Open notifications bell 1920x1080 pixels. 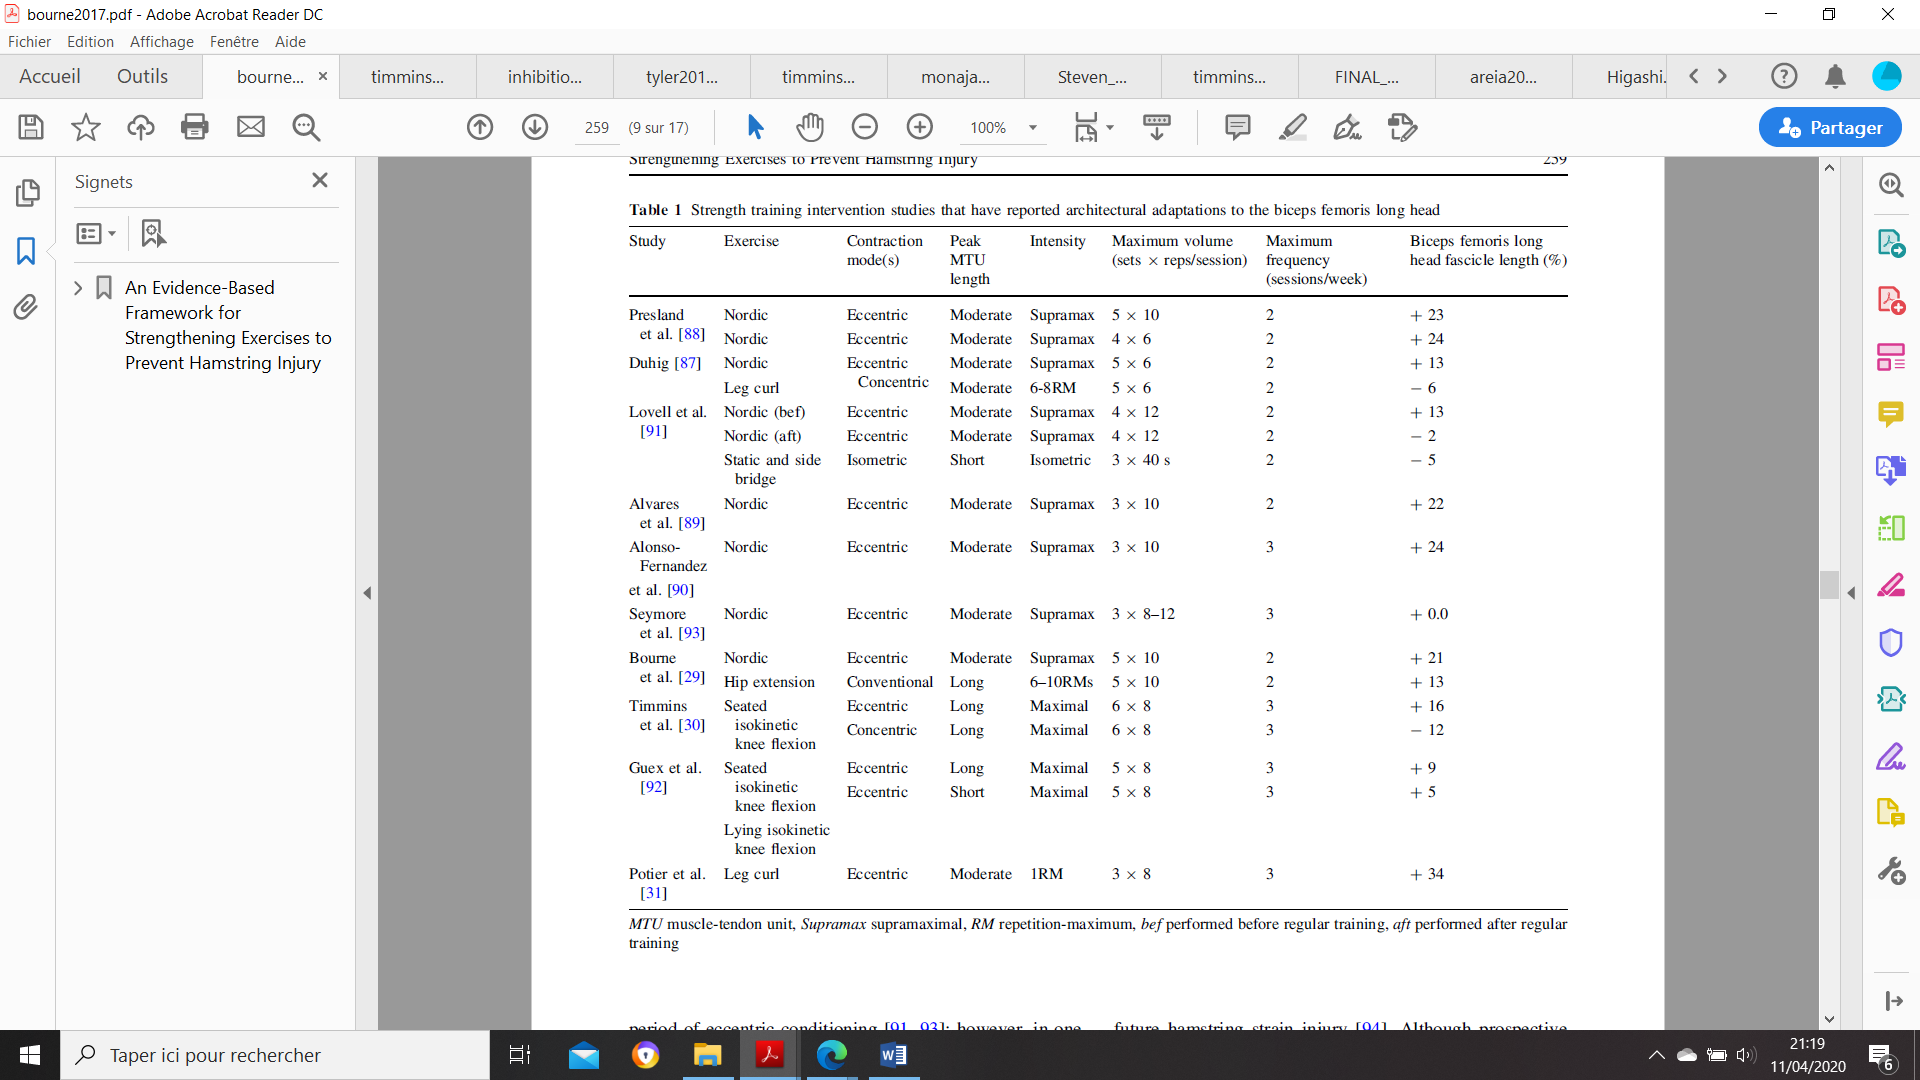[1835, 76]
